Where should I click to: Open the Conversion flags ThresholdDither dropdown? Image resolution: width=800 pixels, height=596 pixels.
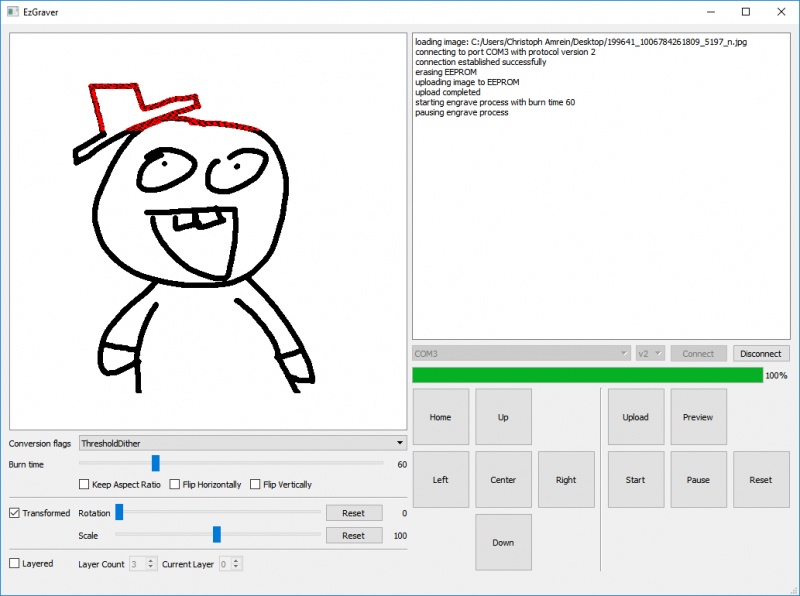pyautogui.click(x=243, y=443)
